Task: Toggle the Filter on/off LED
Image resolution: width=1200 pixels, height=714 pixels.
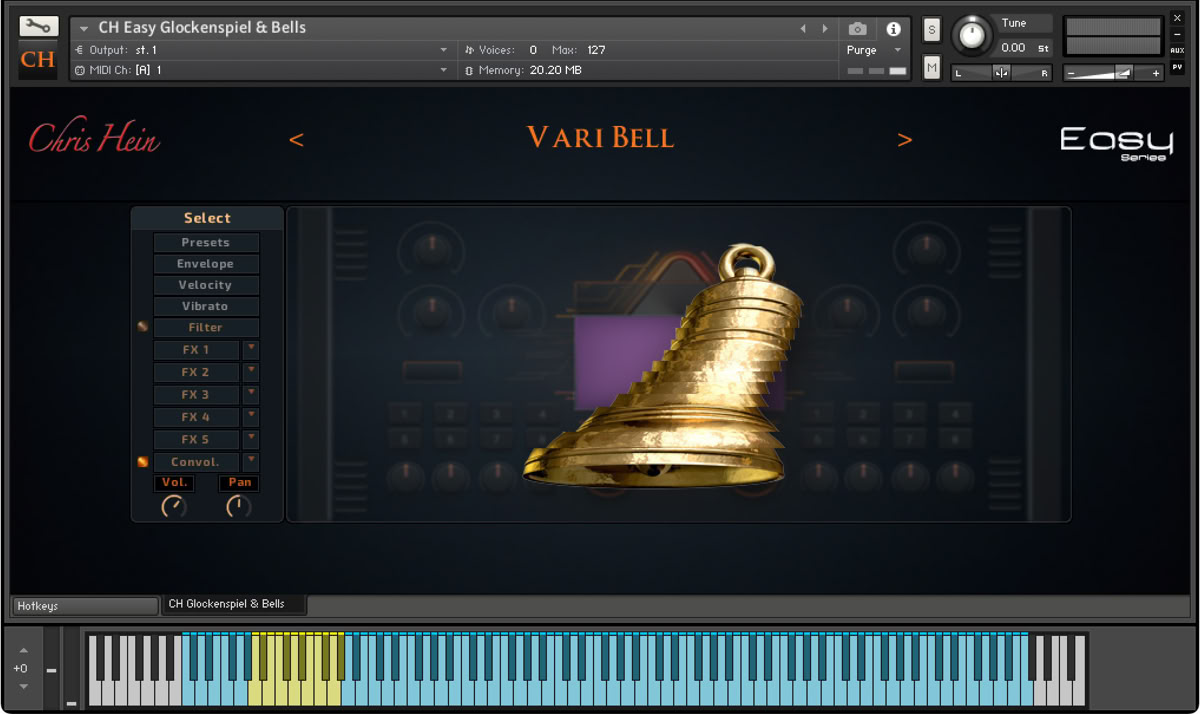Action: coord(142,327)
